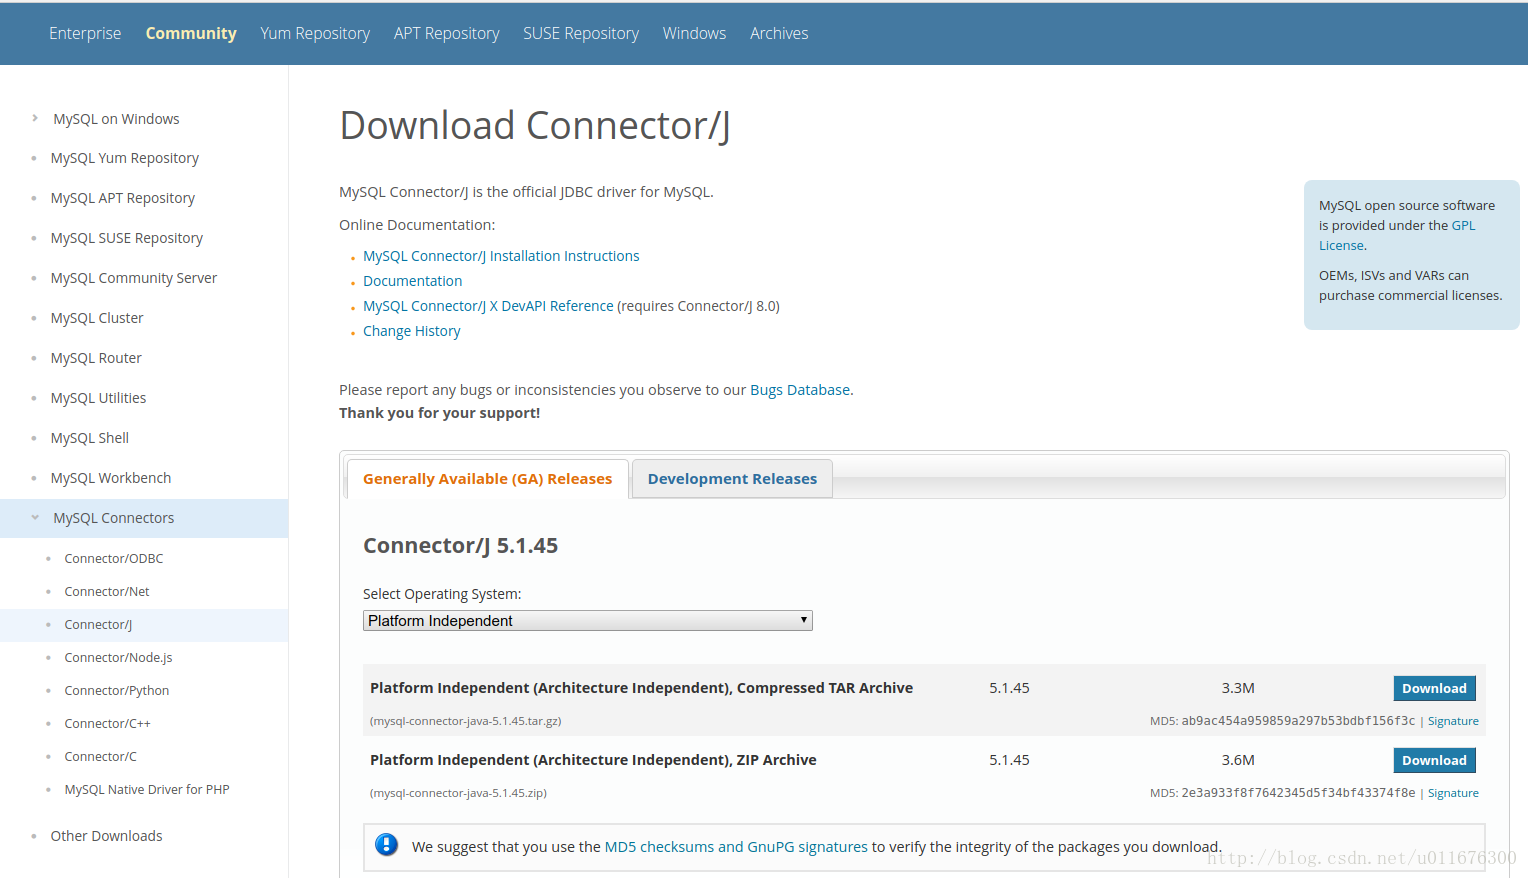
Task: Open the Enterprise top menu
Action: coord(85,33)
